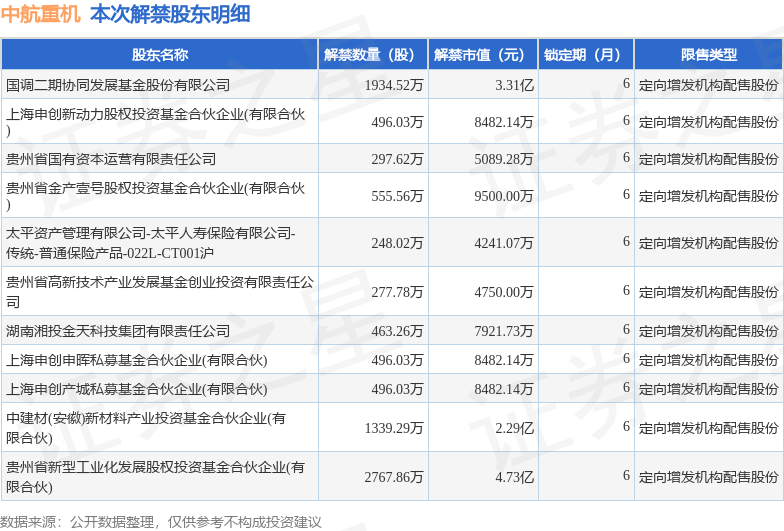Click 496.03万 in 上海申创申晖 row
The width and height of the screenshot is (784, 531).
(397, 360)
